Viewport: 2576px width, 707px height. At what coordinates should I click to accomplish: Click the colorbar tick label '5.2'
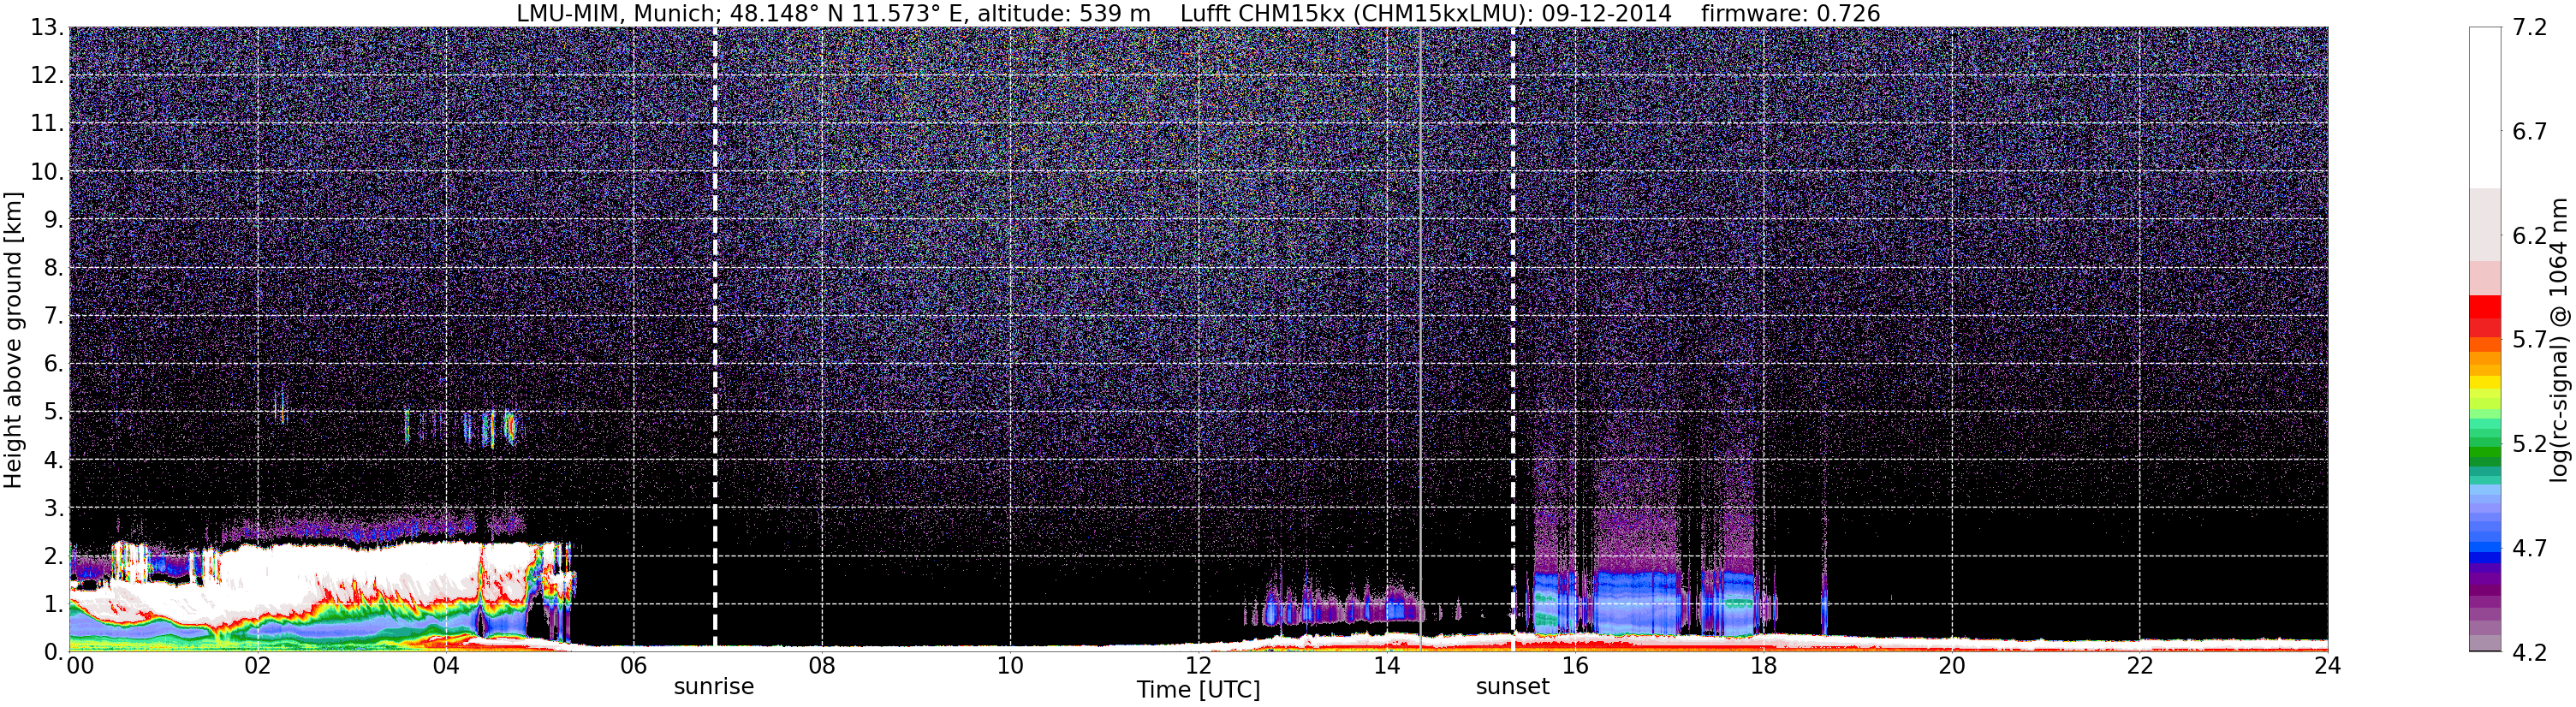pos(2529,444)
